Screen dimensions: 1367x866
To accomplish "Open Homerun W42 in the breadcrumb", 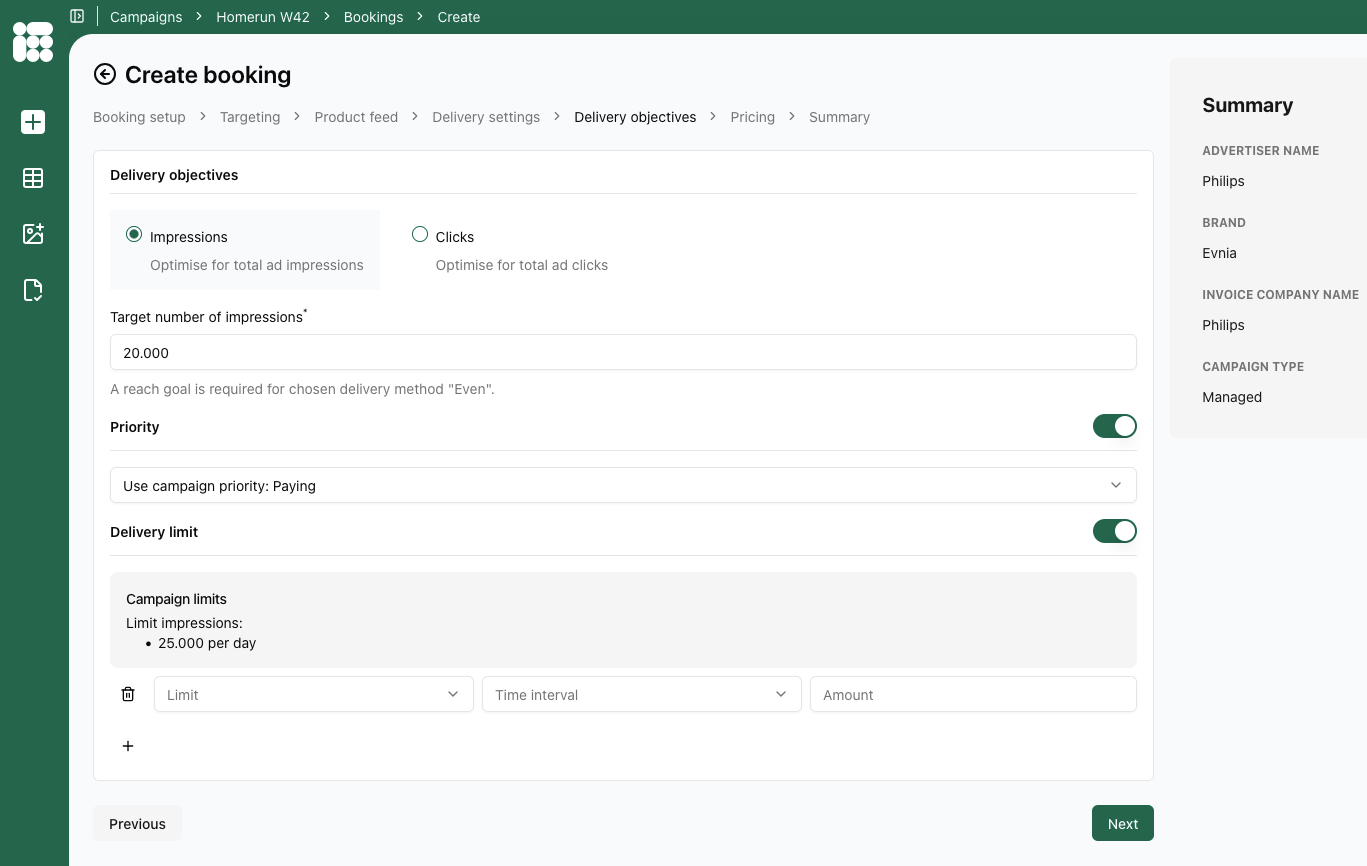I will (x=263, y=17).
